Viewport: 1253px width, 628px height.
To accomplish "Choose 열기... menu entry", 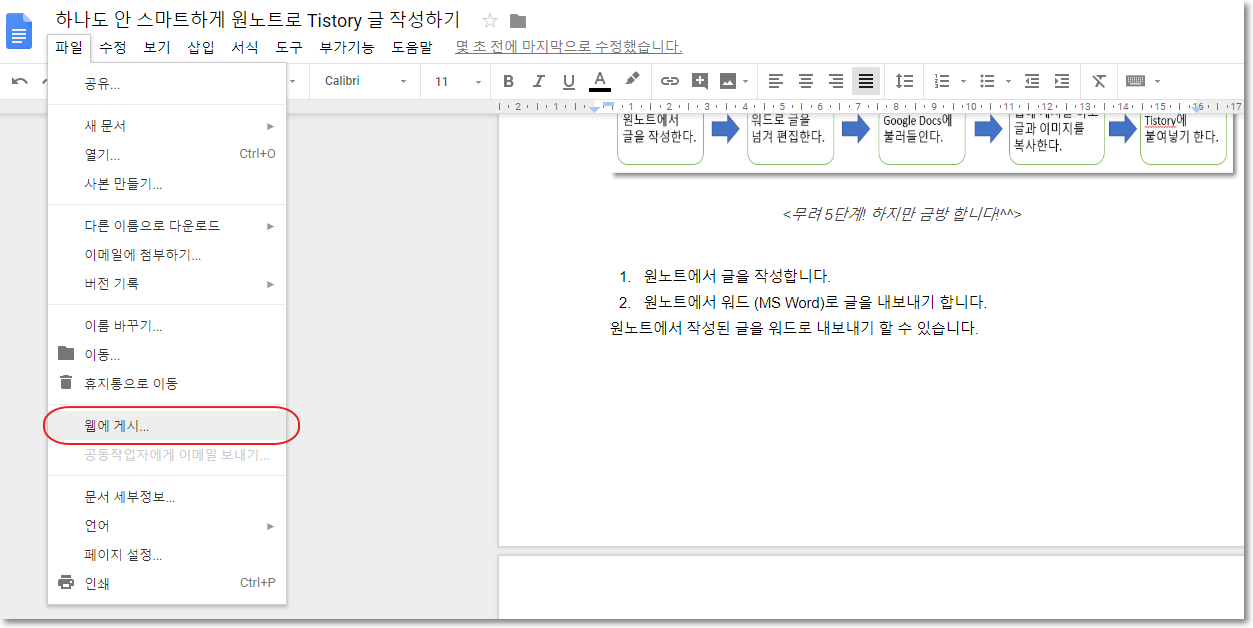I will click(x=167, y=155).
